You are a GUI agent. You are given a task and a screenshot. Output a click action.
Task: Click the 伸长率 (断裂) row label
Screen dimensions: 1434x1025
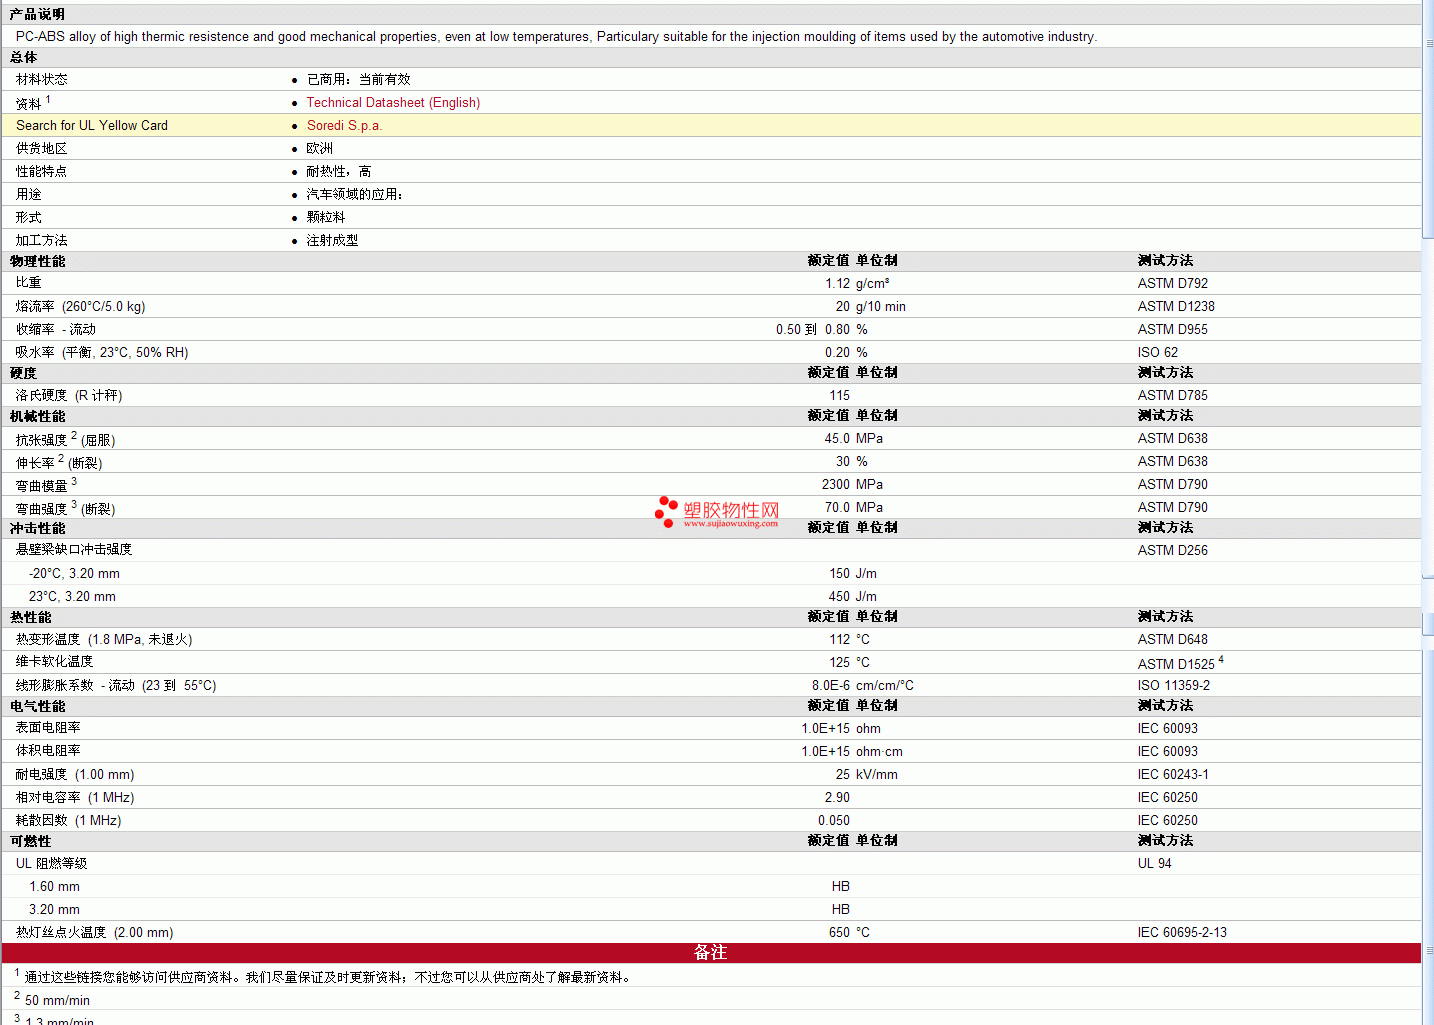tap(59, 462)
